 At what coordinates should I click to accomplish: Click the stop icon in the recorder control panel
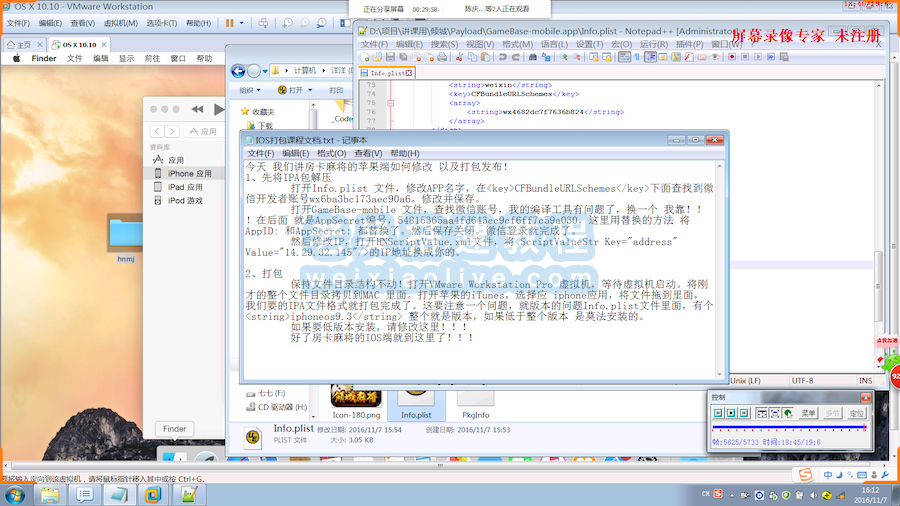731,413
